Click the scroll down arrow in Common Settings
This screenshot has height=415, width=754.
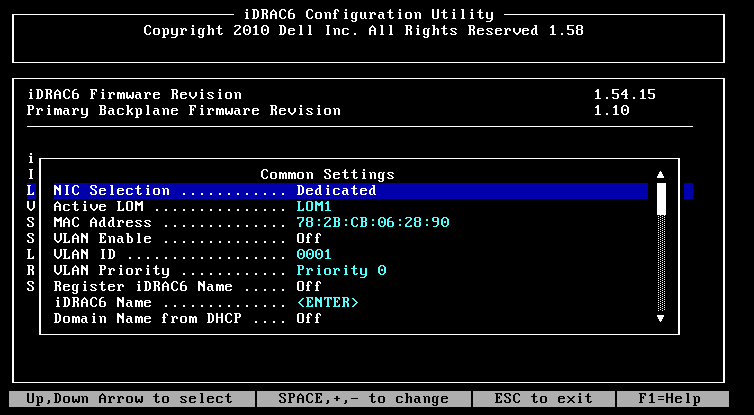(660, 318)
